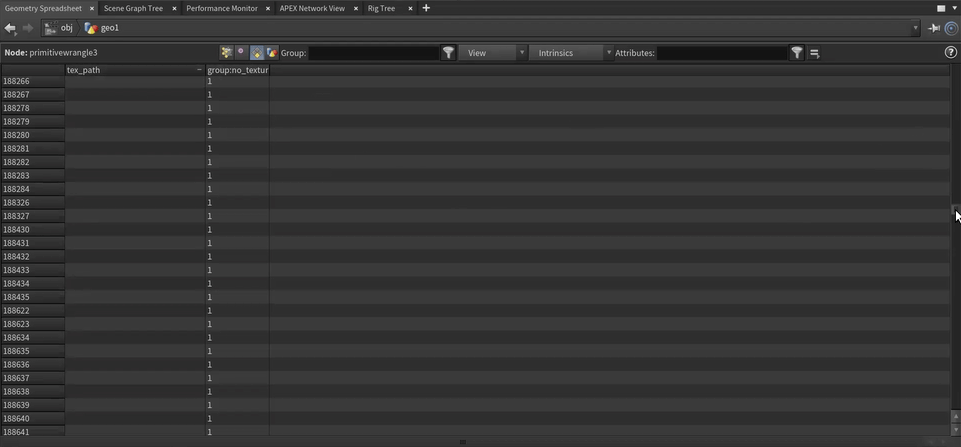Viewport: 961px width, 447px height.
Task: Click the Attributes filter funnel icon
Action: (797, 53)
